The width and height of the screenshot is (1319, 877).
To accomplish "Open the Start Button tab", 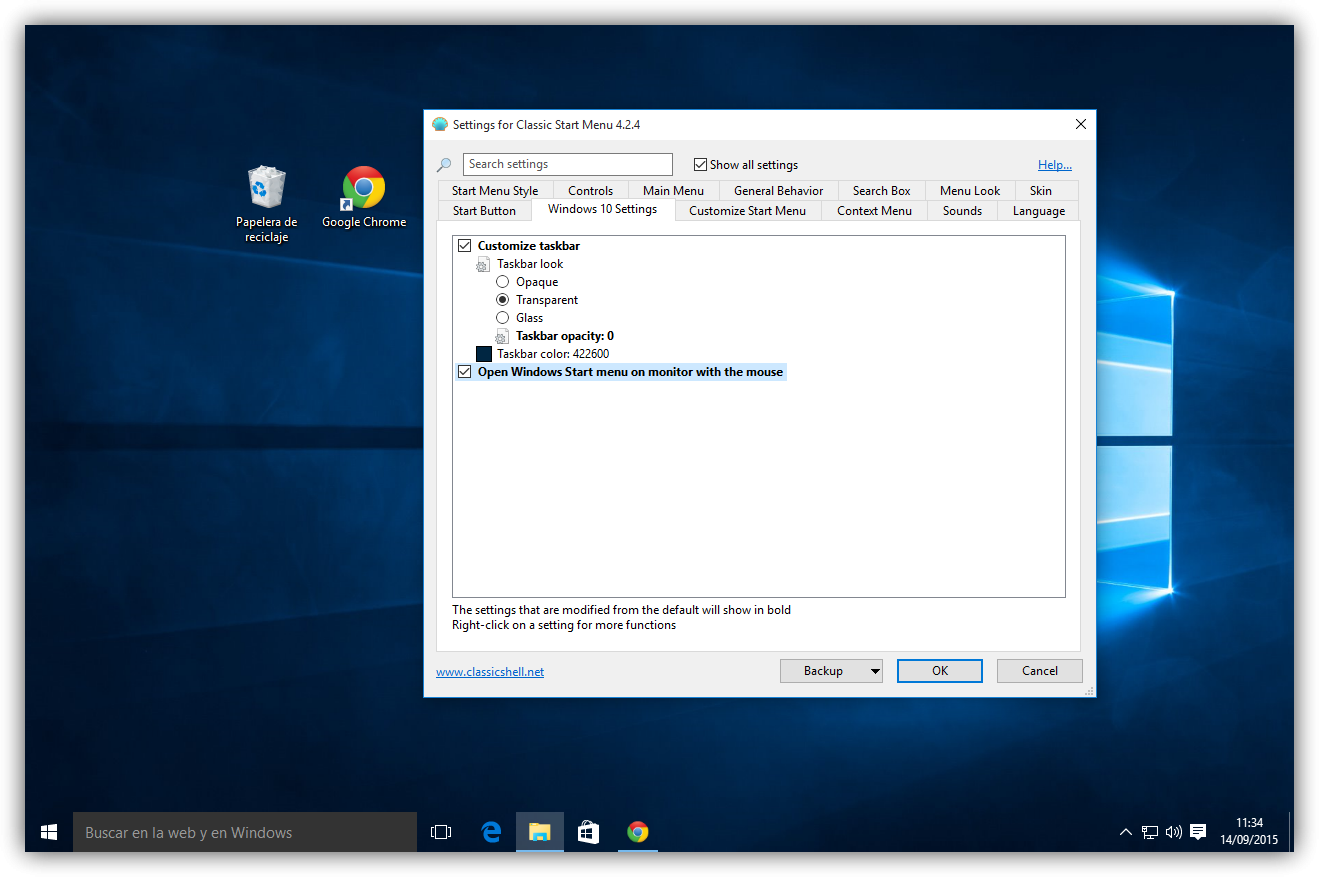I will tap(484, 211).
